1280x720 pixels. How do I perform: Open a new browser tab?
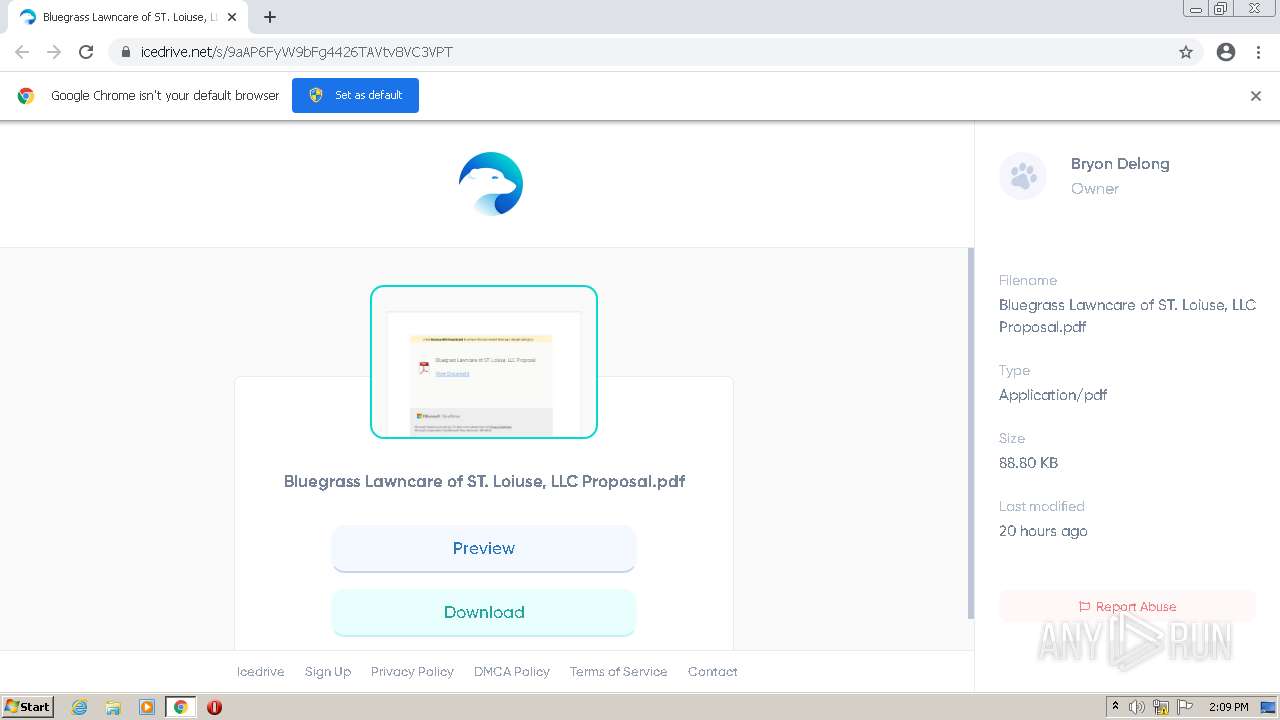(x=270, y=17)
